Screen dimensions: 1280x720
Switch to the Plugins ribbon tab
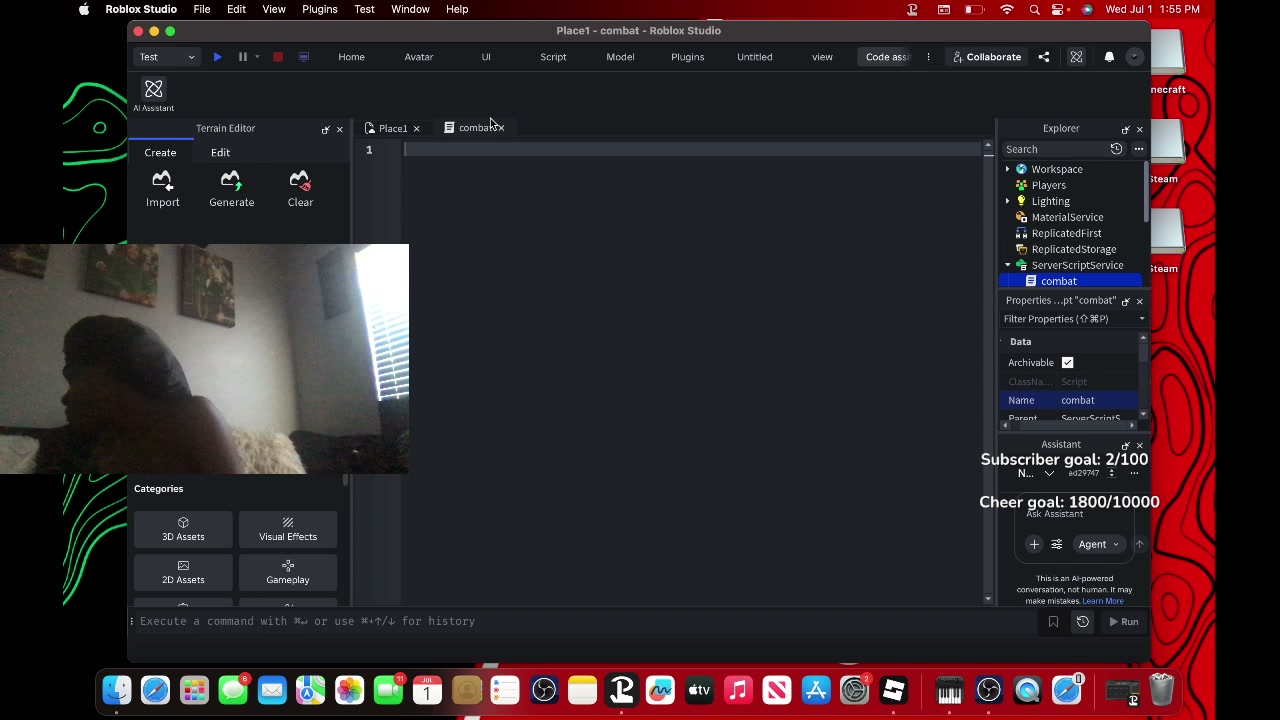coord(687,57)
